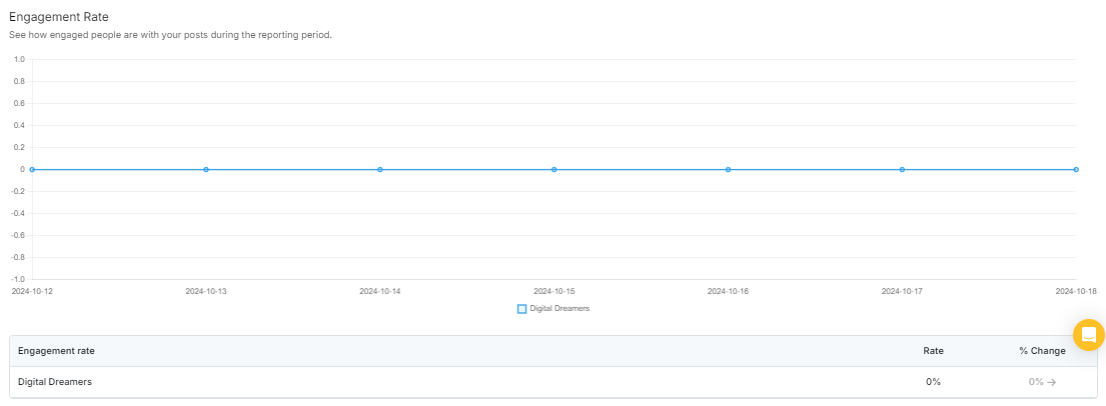Screen dimensions: 1106x406
Task: Click the final data point for 2024-10-18
Action: coord(1075,170)
